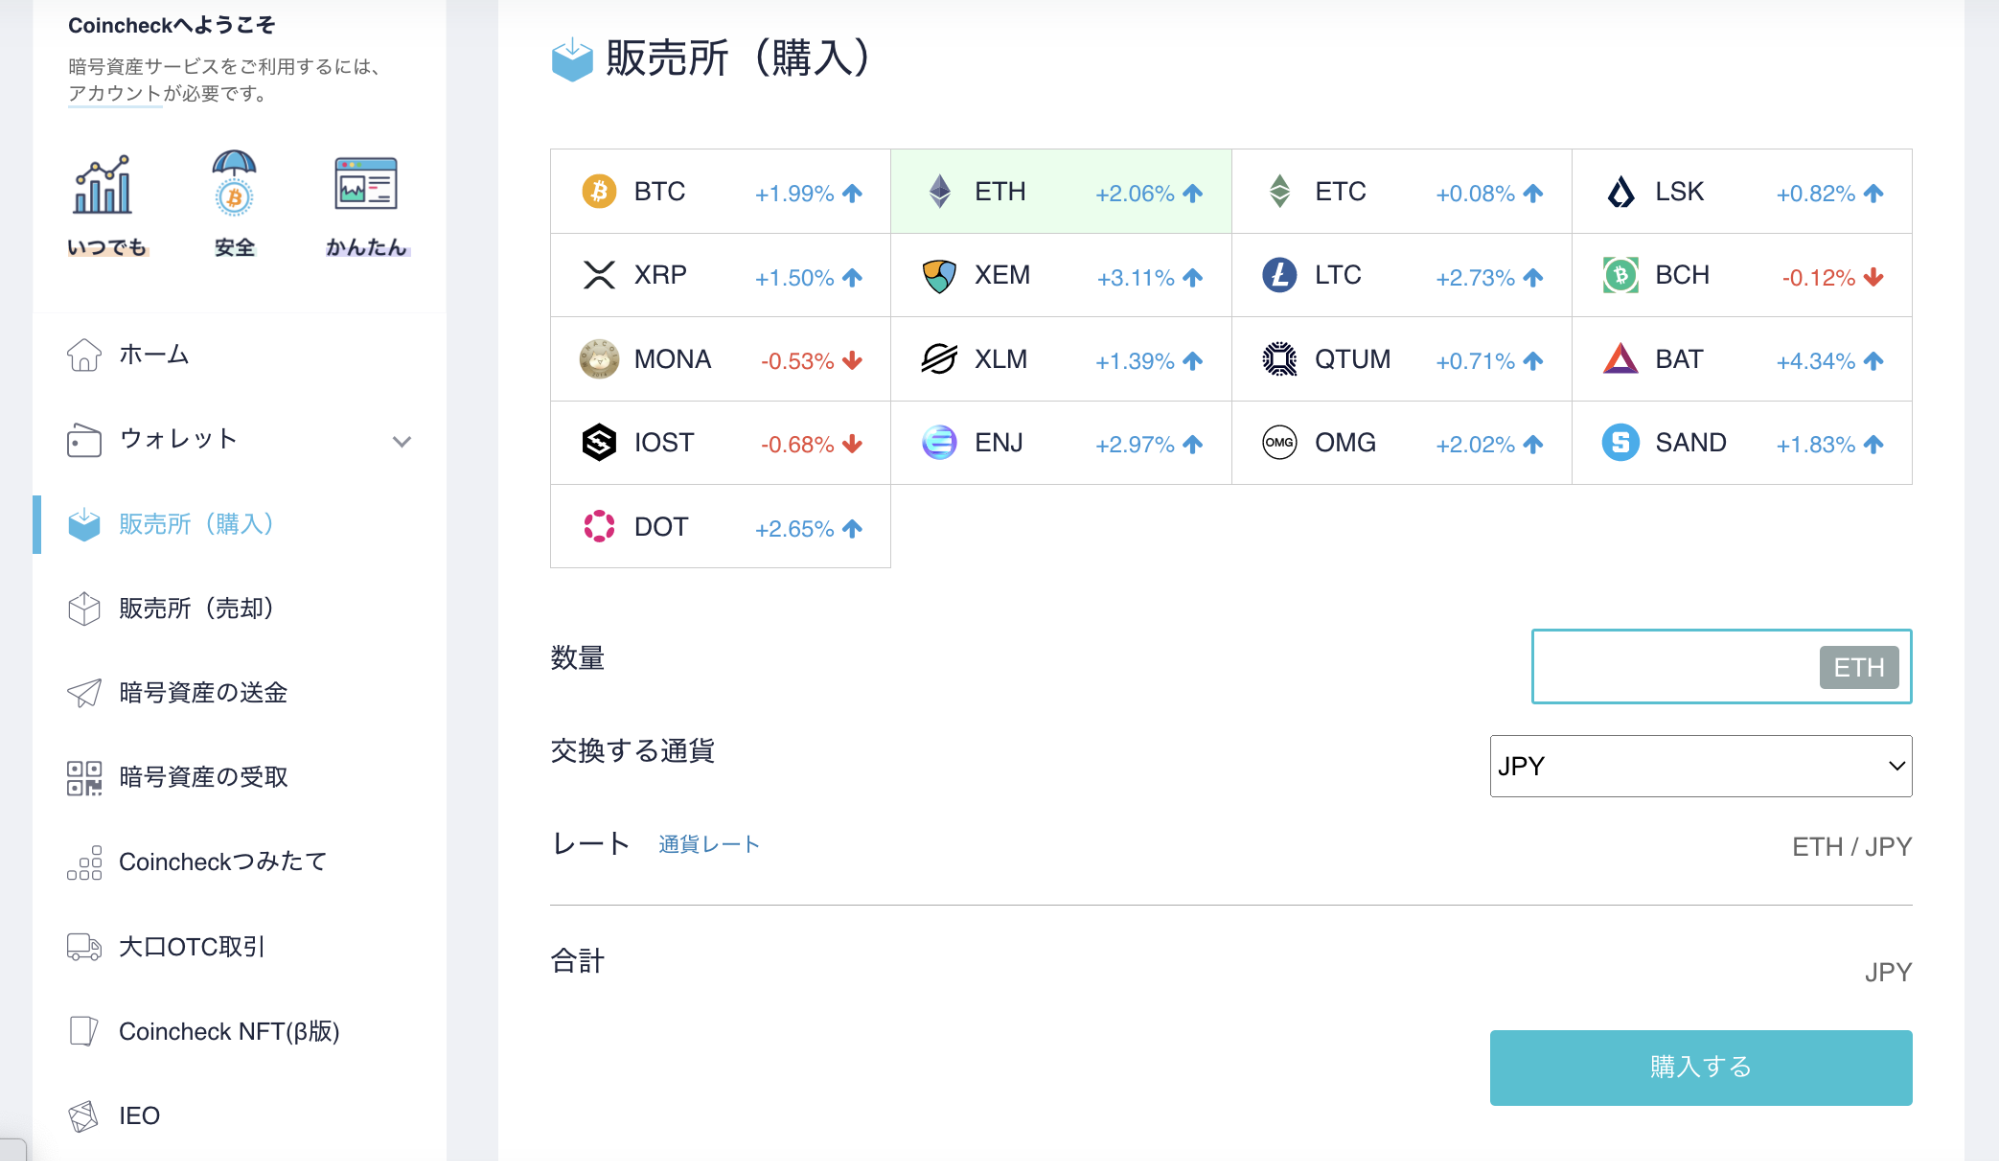Viewport: 1999px width, 1162px height.
Task: Select the 販売所（購入）sidebar icon
Action: click(x=84, y=523)
